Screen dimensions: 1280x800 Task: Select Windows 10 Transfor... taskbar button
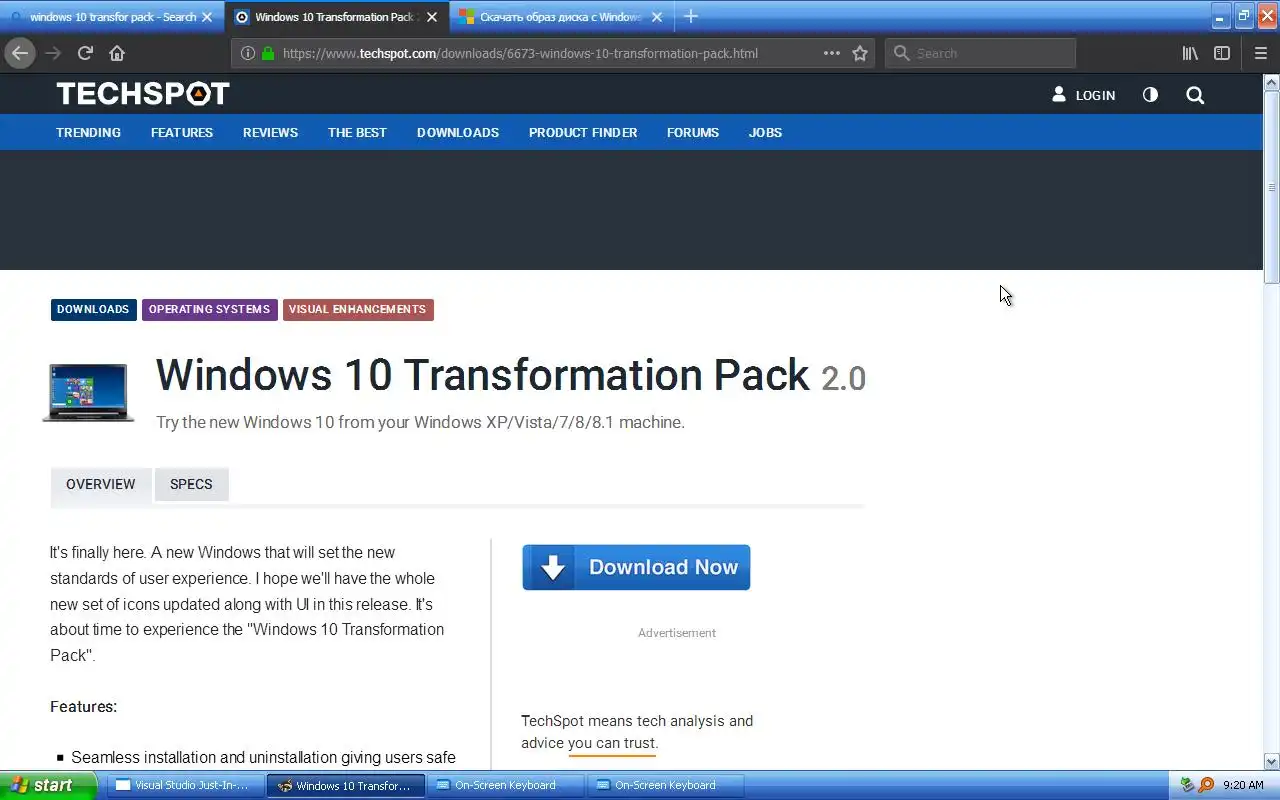345,785
